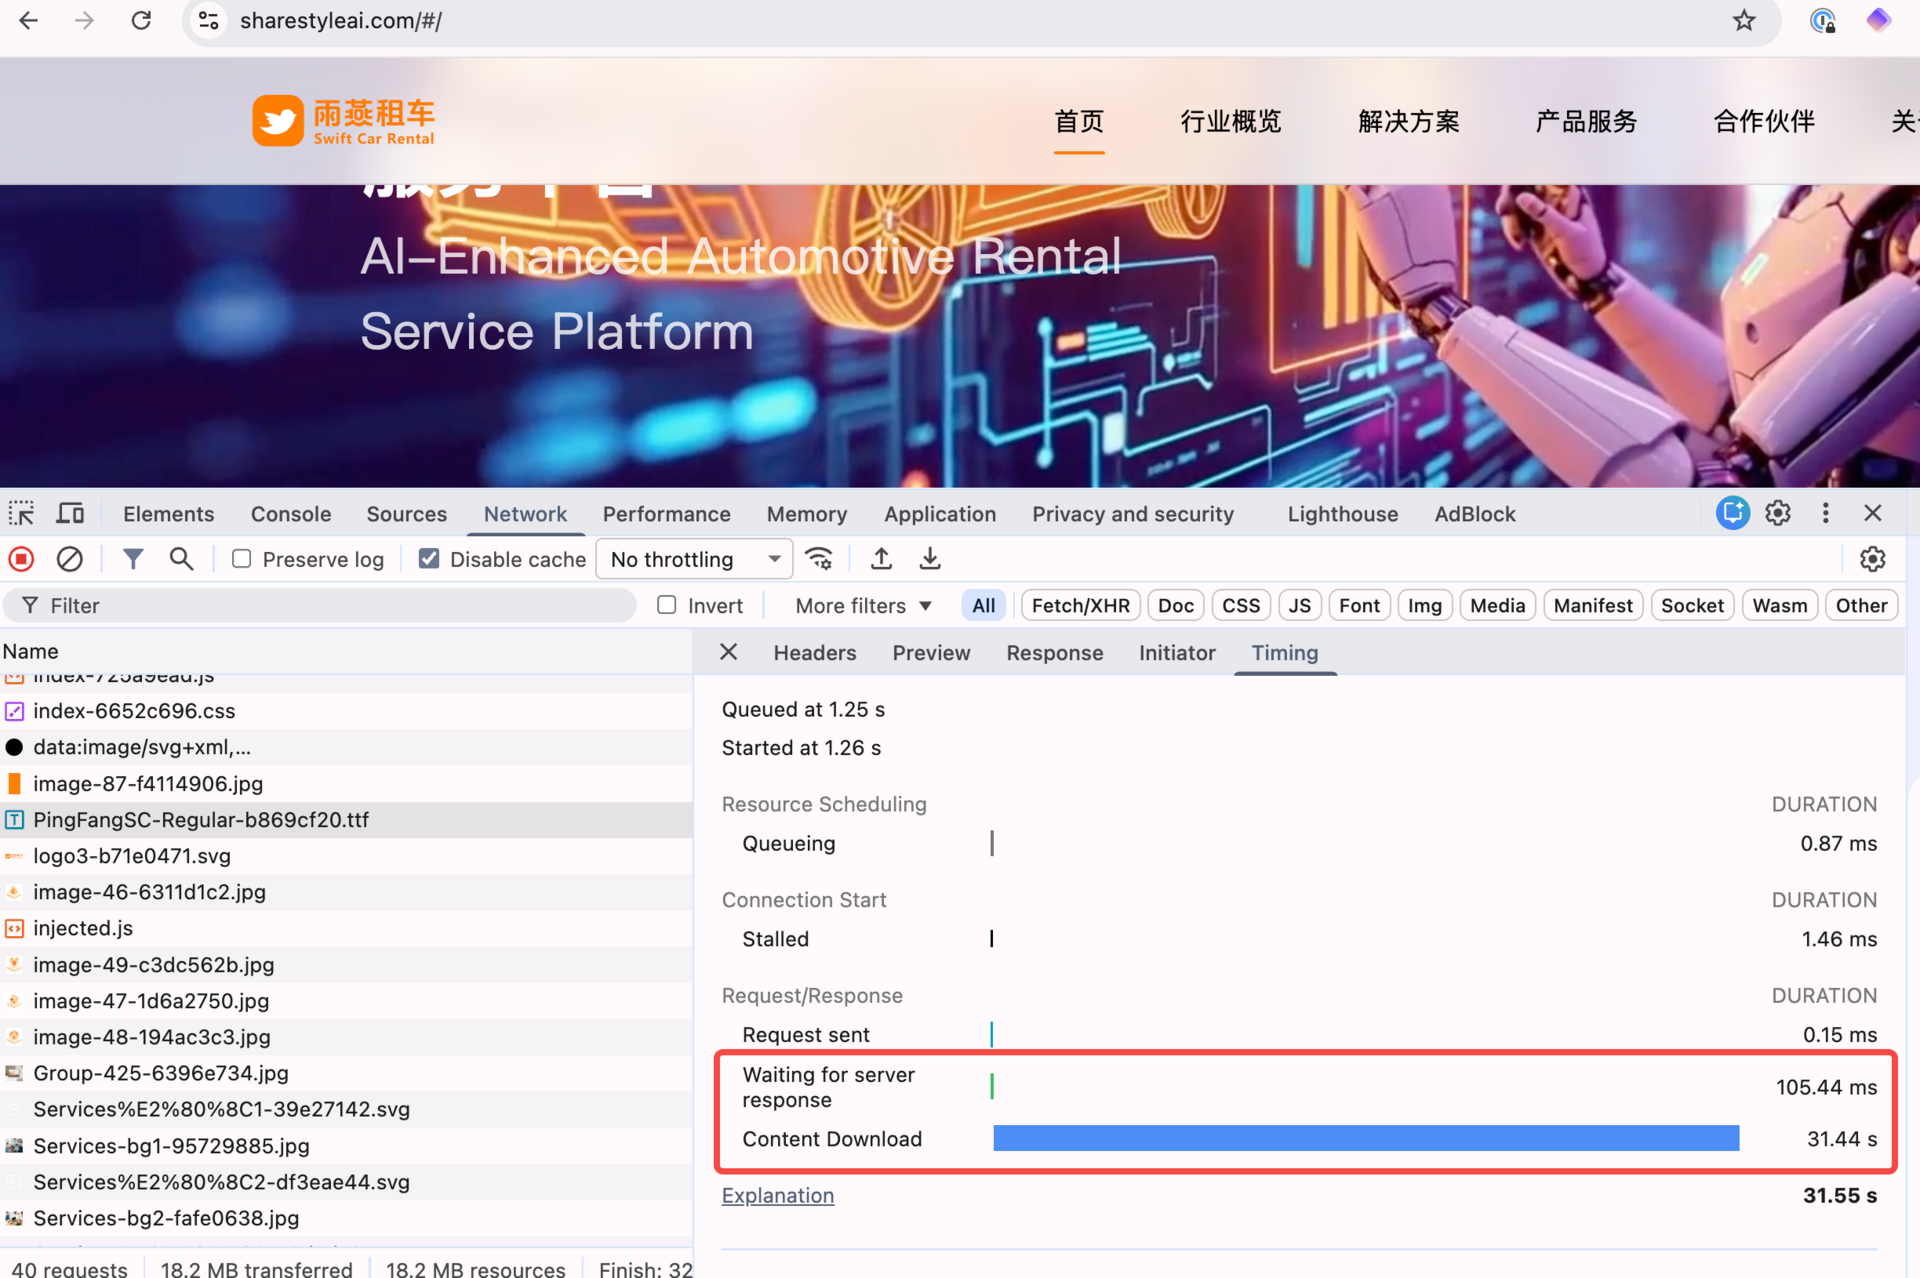
Task: Click the stop recording network log icon
Action: 21,559
